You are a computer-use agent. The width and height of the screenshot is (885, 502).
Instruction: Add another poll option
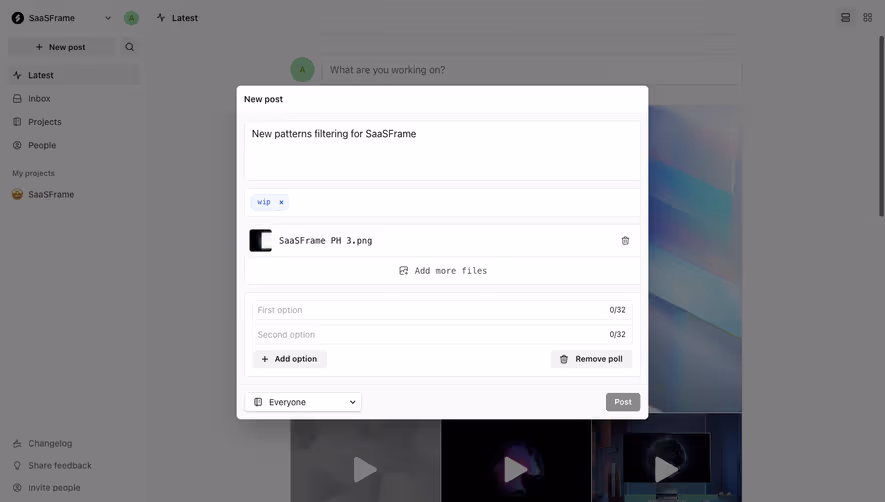click(x=290, y=359)
